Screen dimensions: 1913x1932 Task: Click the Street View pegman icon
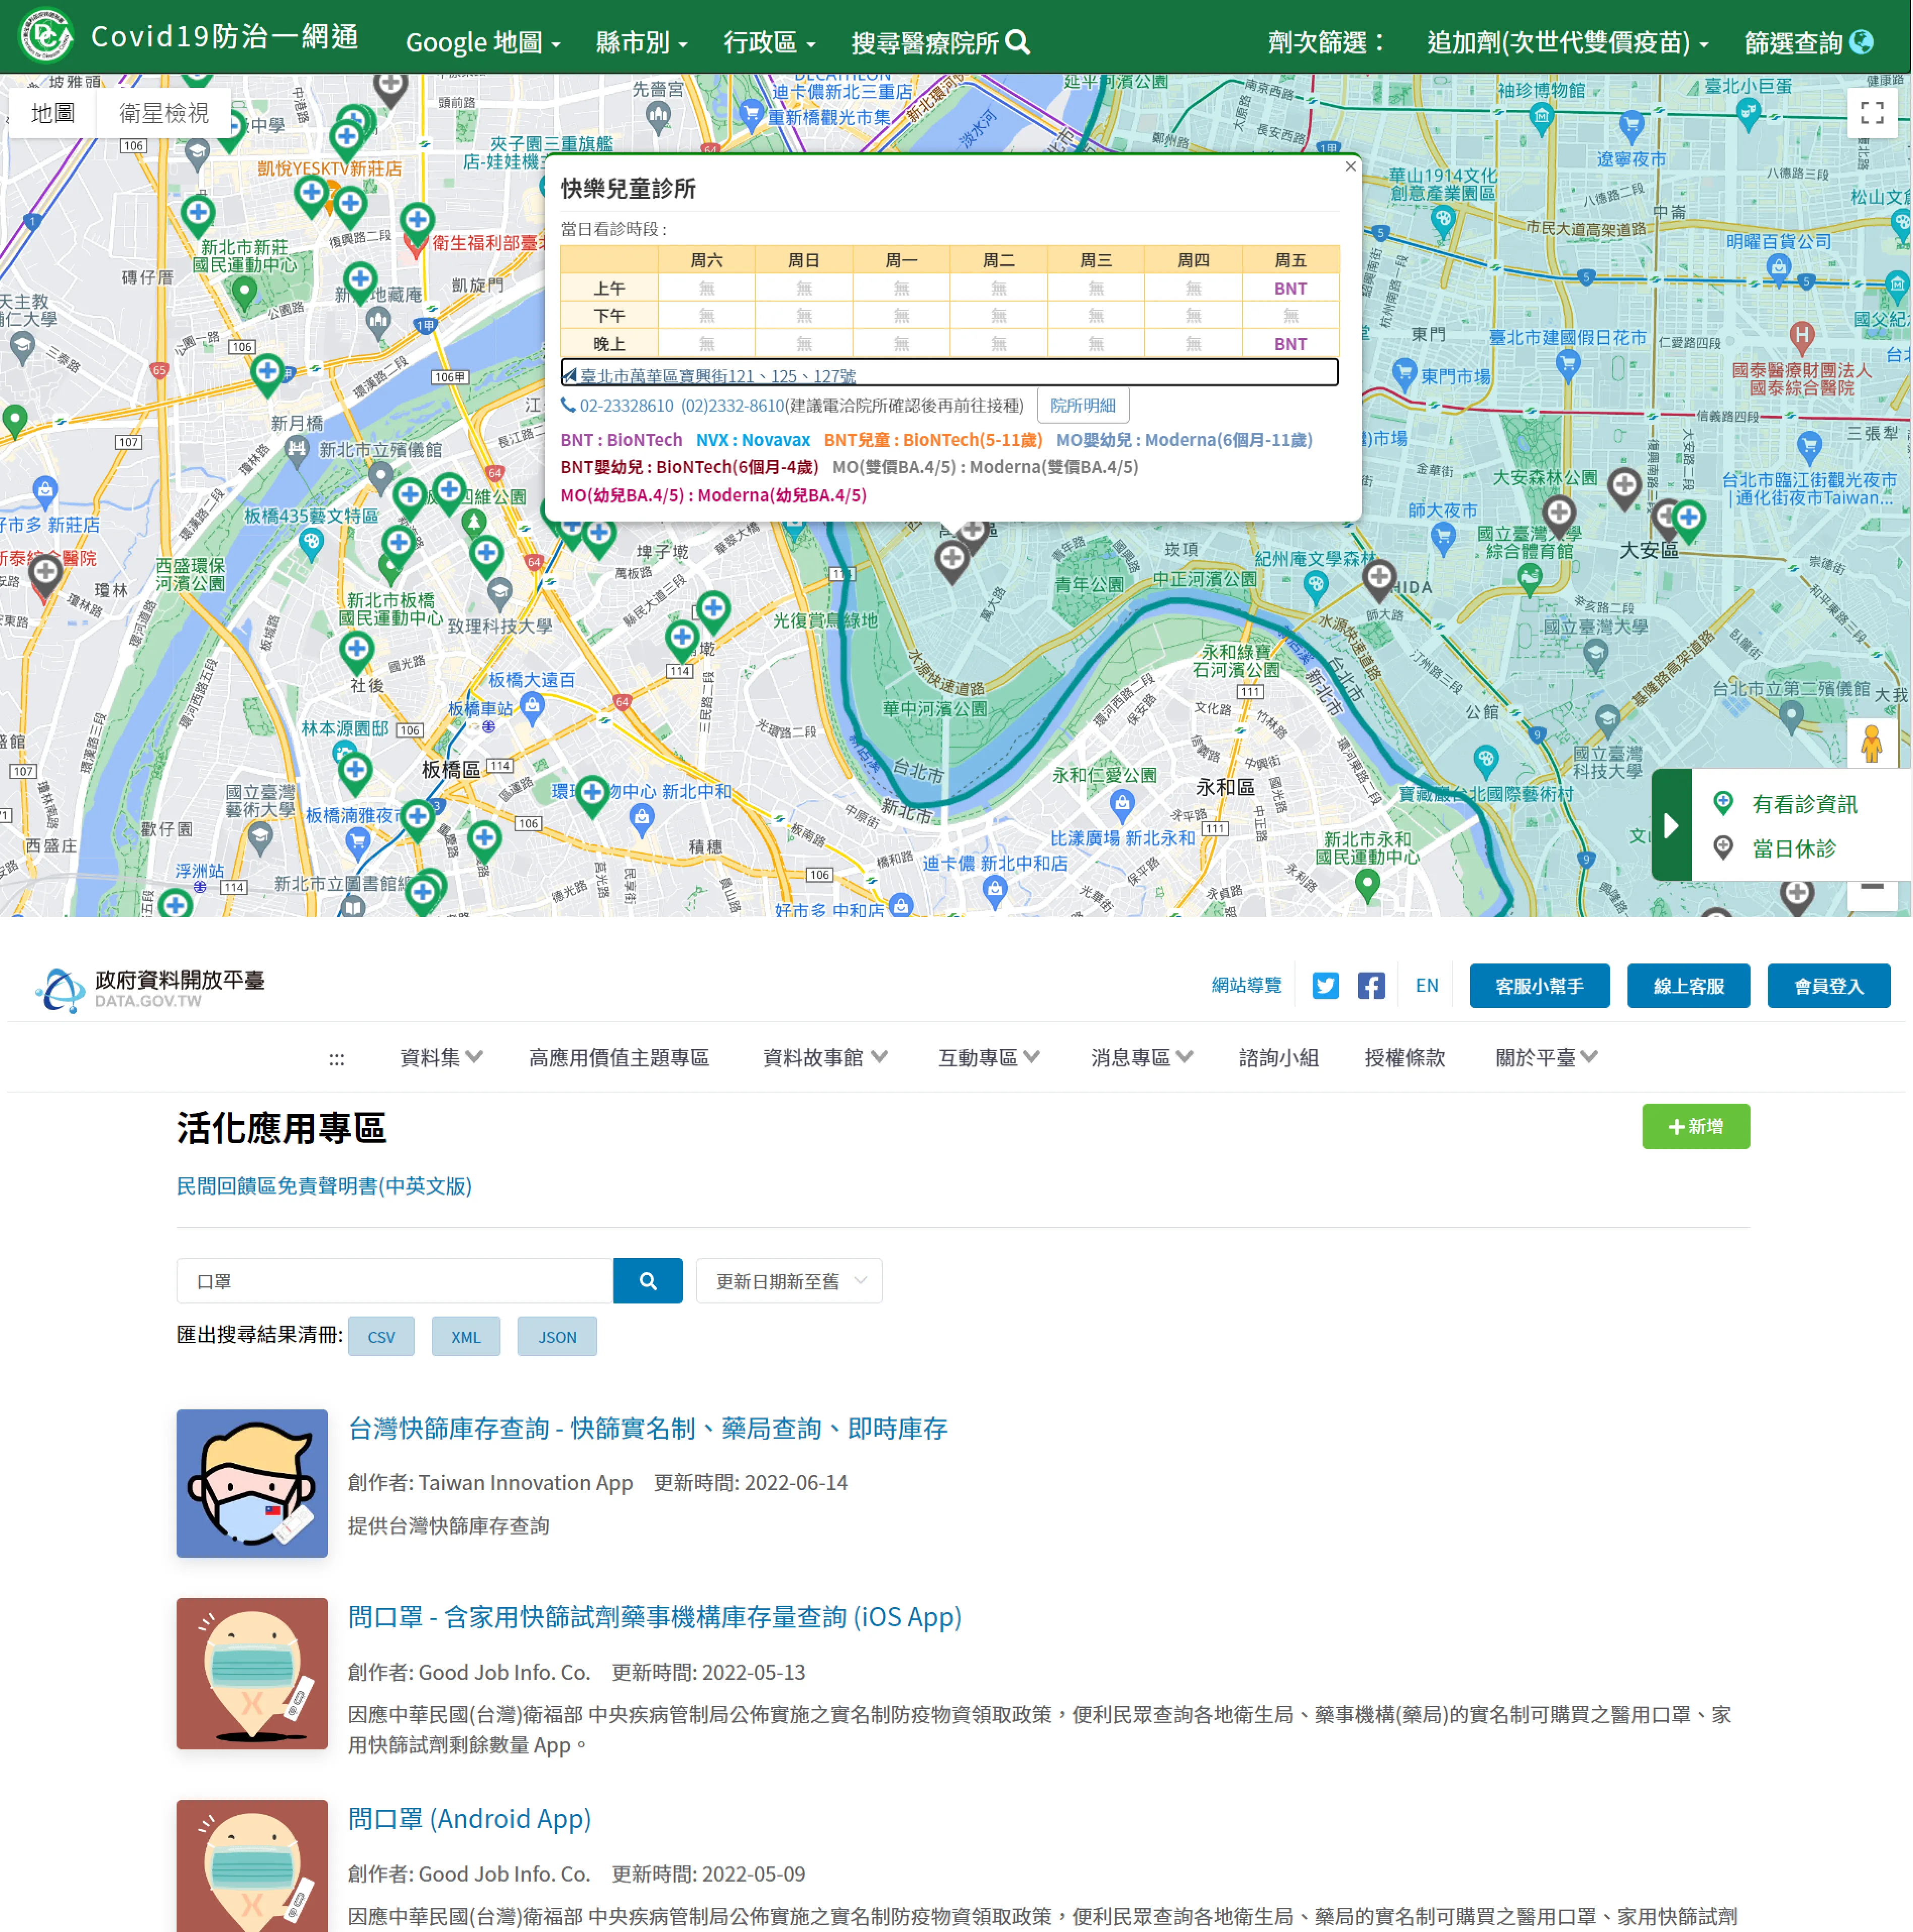(x=1871, y=743)
